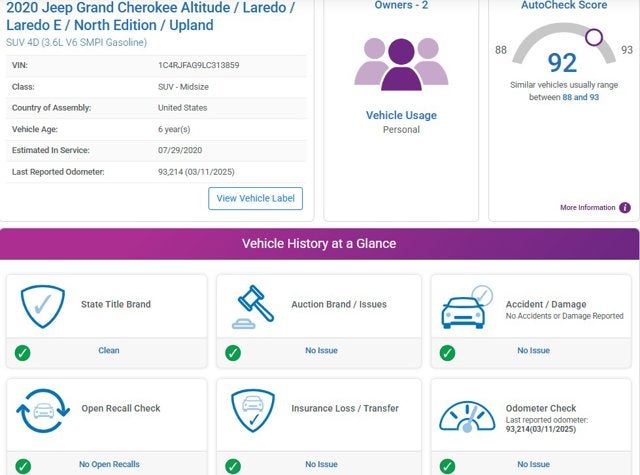Click the 07/29/2020 in-service date
Viewport: 640px width, 475px height.
tap(180, 150)
